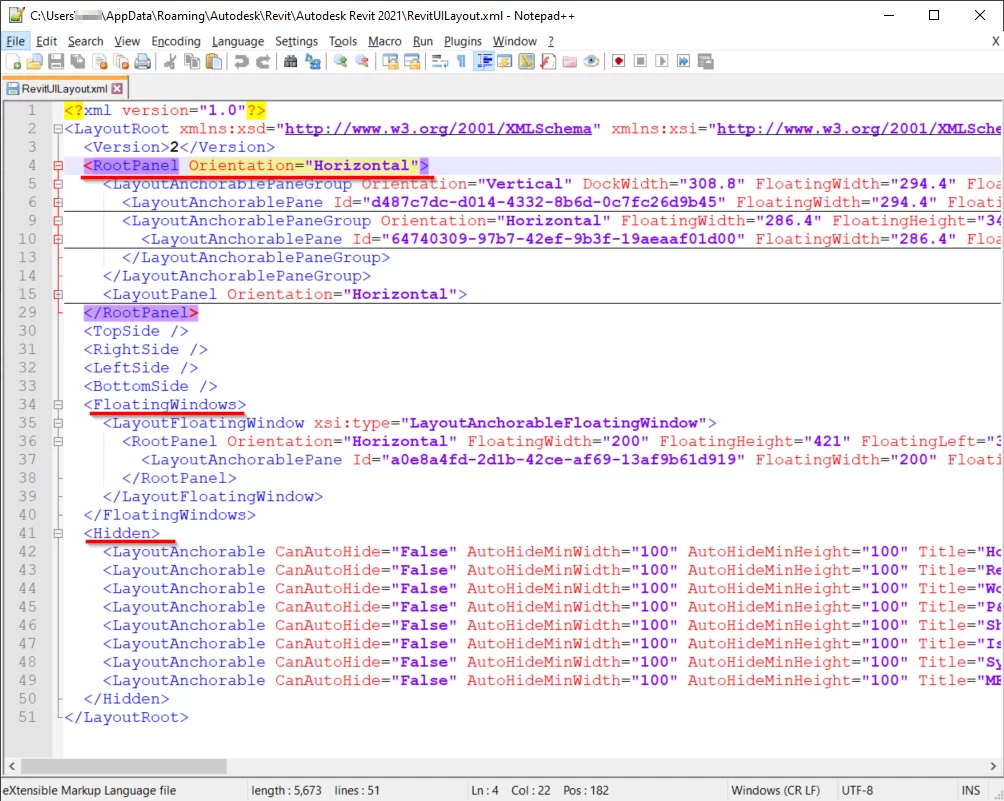
Task: Close the RevitUILayout.xml tab
Action: coord(117,88)
